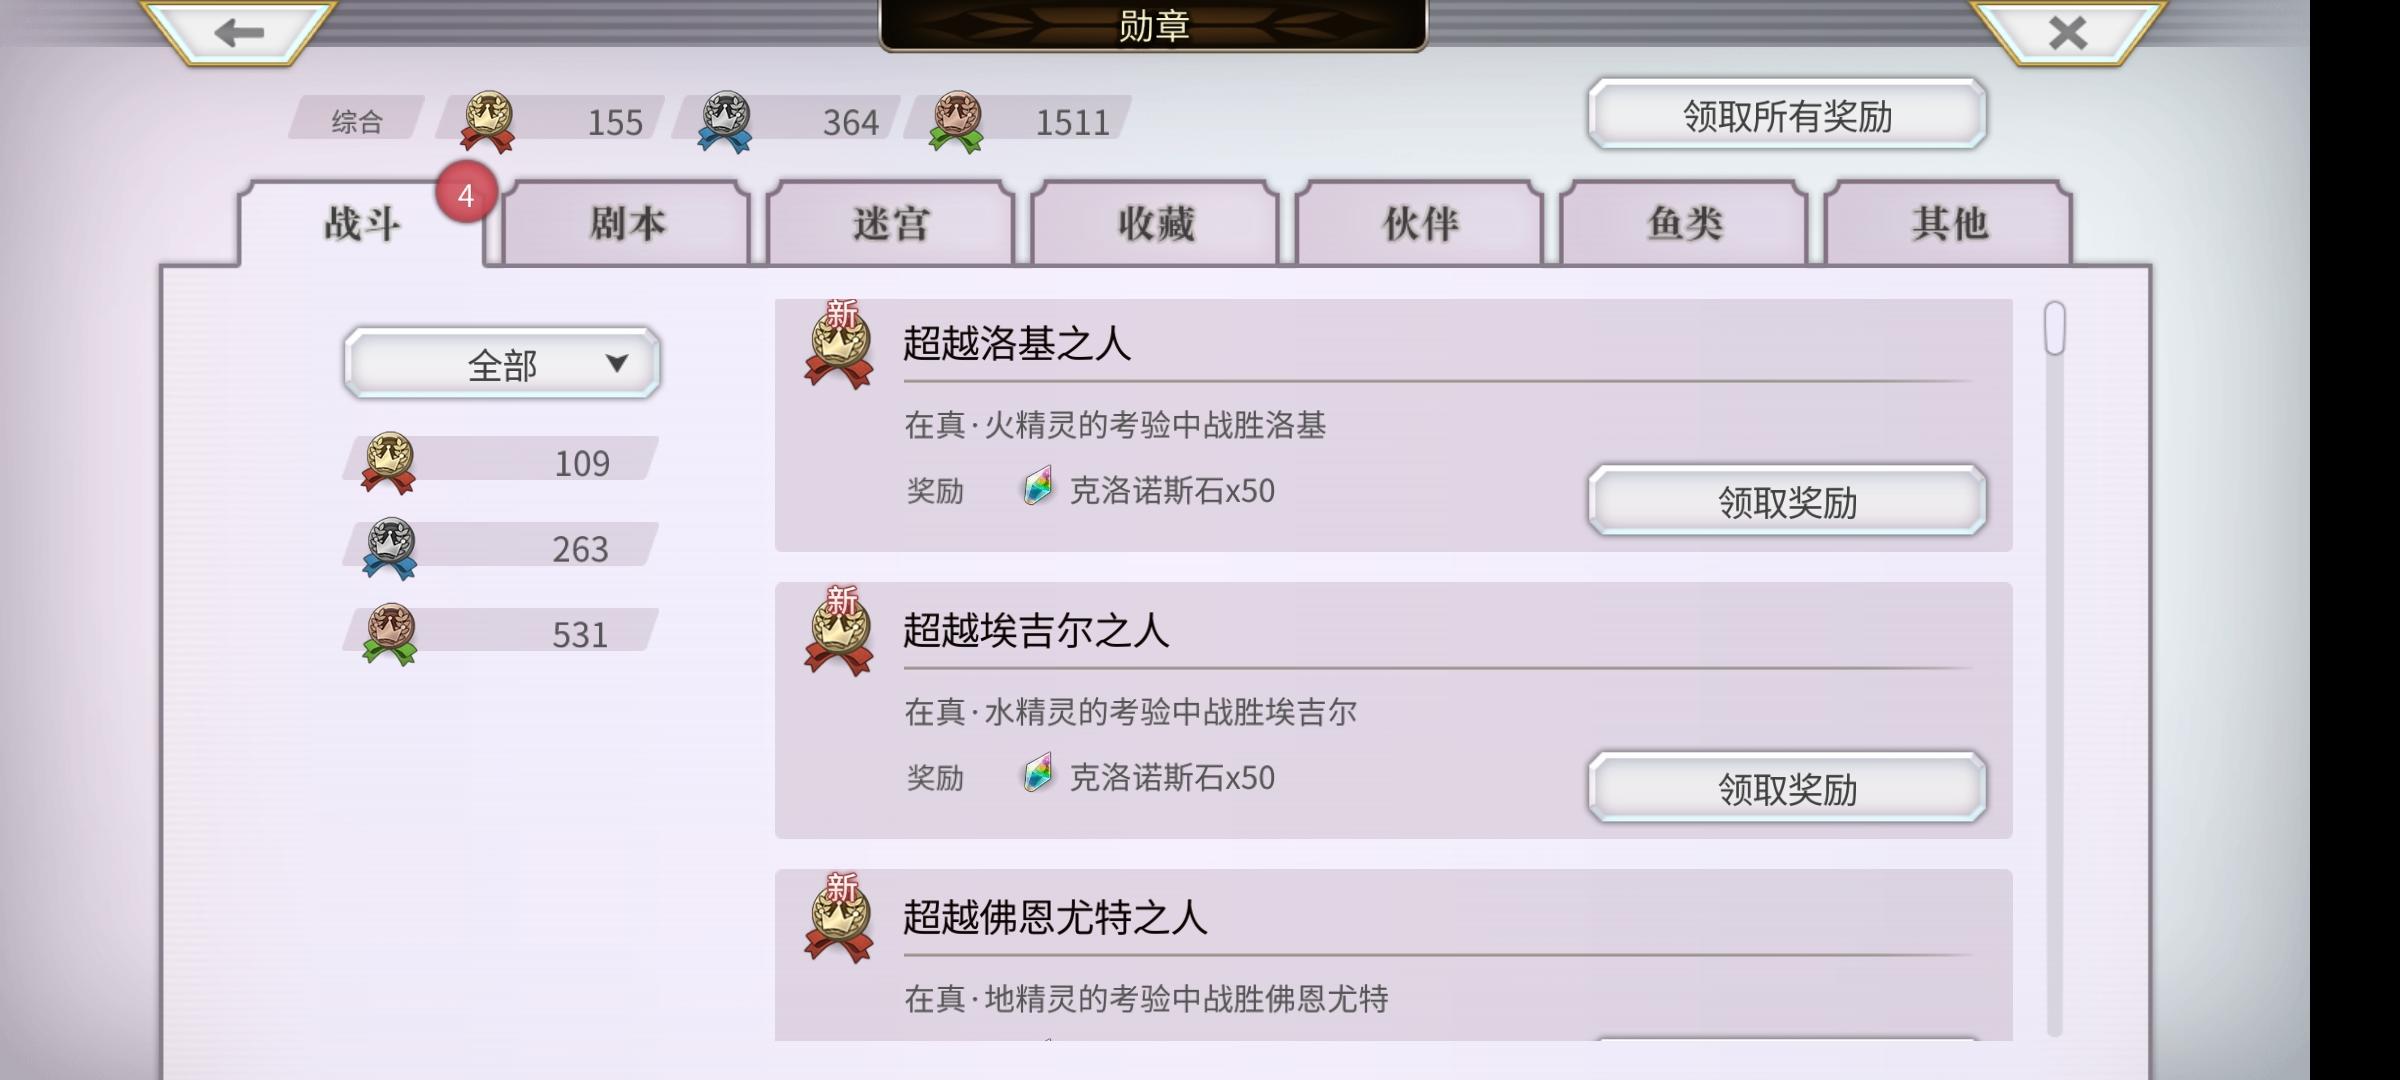2400x1080 pixels.
Task: Claim all rewards with 领取所有奖励
Action: click(x=1787, y=115)
